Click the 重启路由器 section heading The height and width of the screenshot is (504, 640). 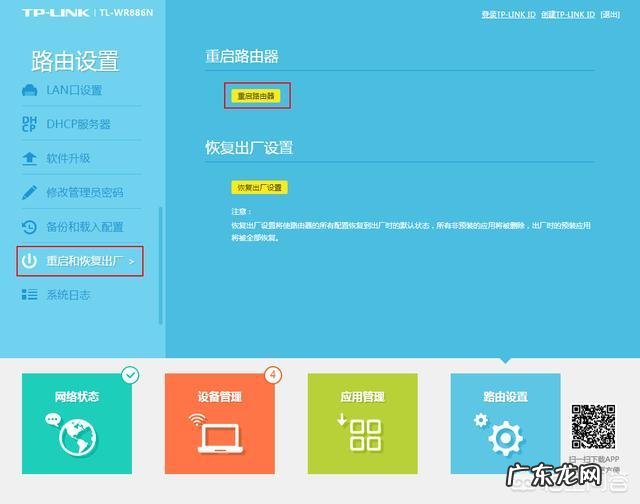[242, 56]
